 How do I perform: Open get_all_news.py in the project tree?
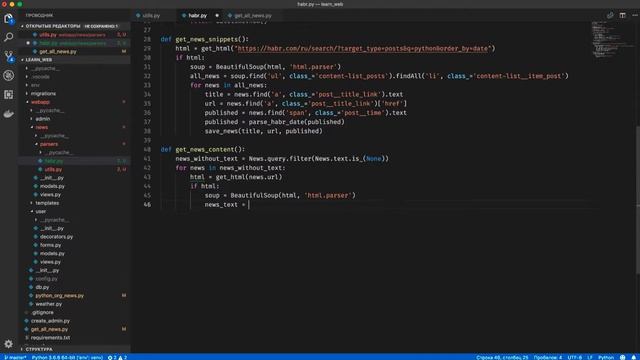49,329
